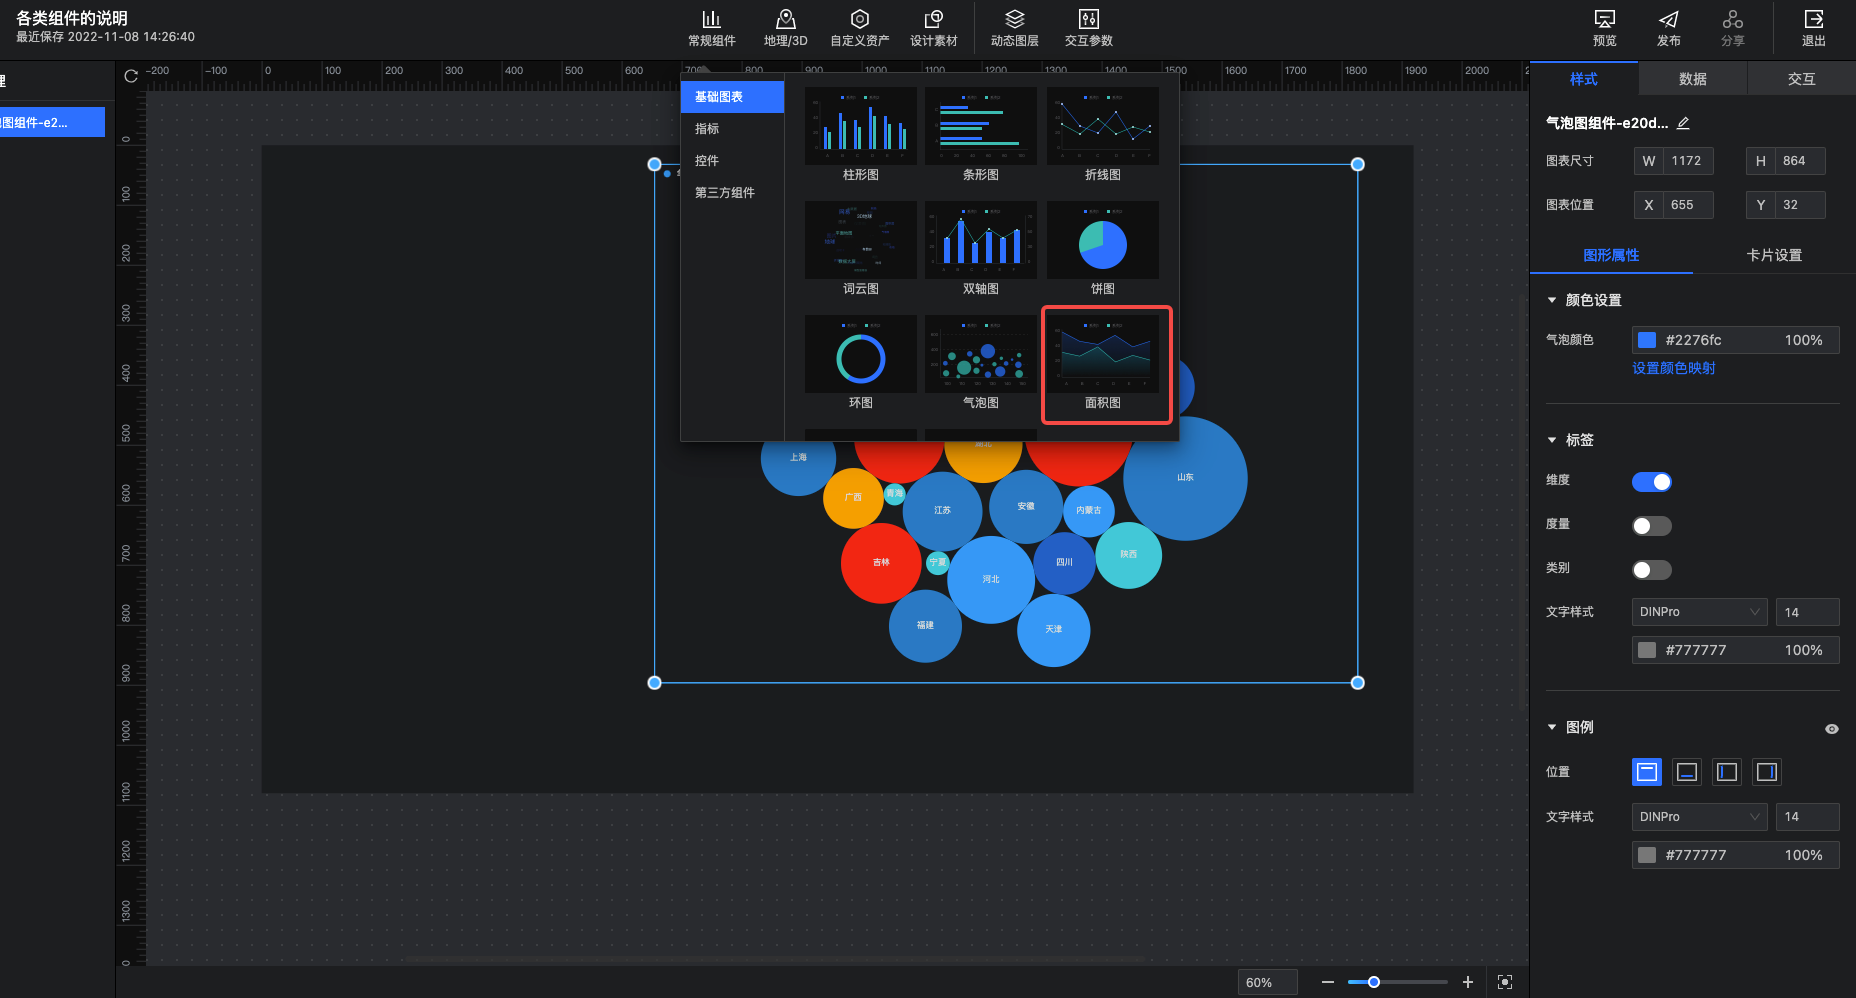
Task: Click the 预览 preview icon
Action: [x=1604, y=28]
